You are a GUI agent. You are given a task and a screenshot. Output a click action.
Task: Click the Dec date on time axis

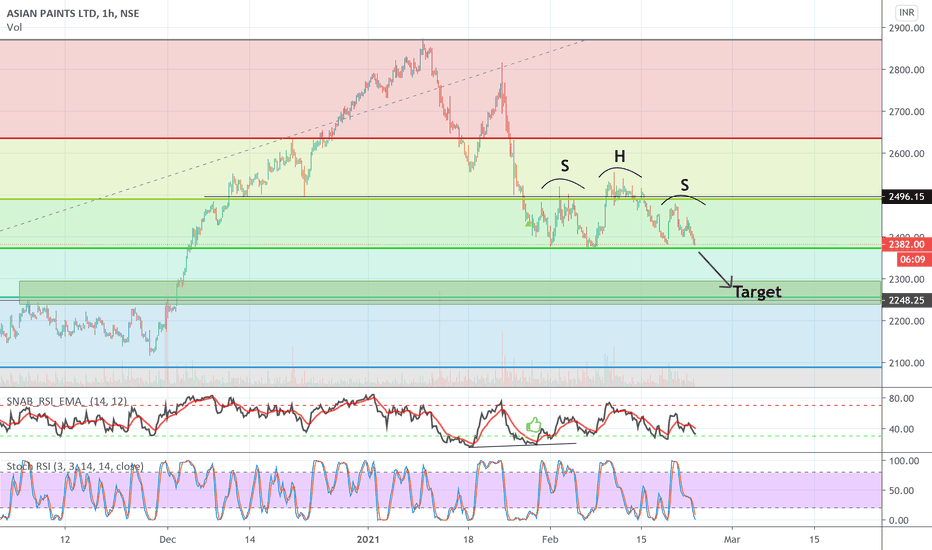168,539
